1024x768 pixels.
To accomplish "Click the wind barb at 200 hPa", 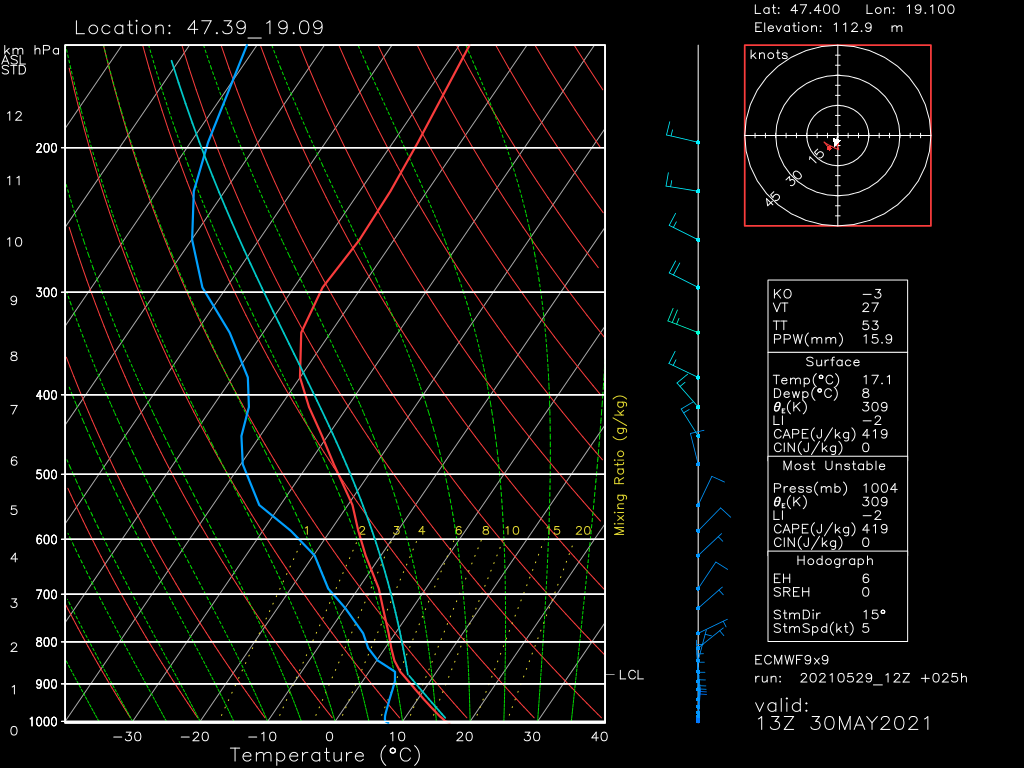I will click(x=683, y=137).
